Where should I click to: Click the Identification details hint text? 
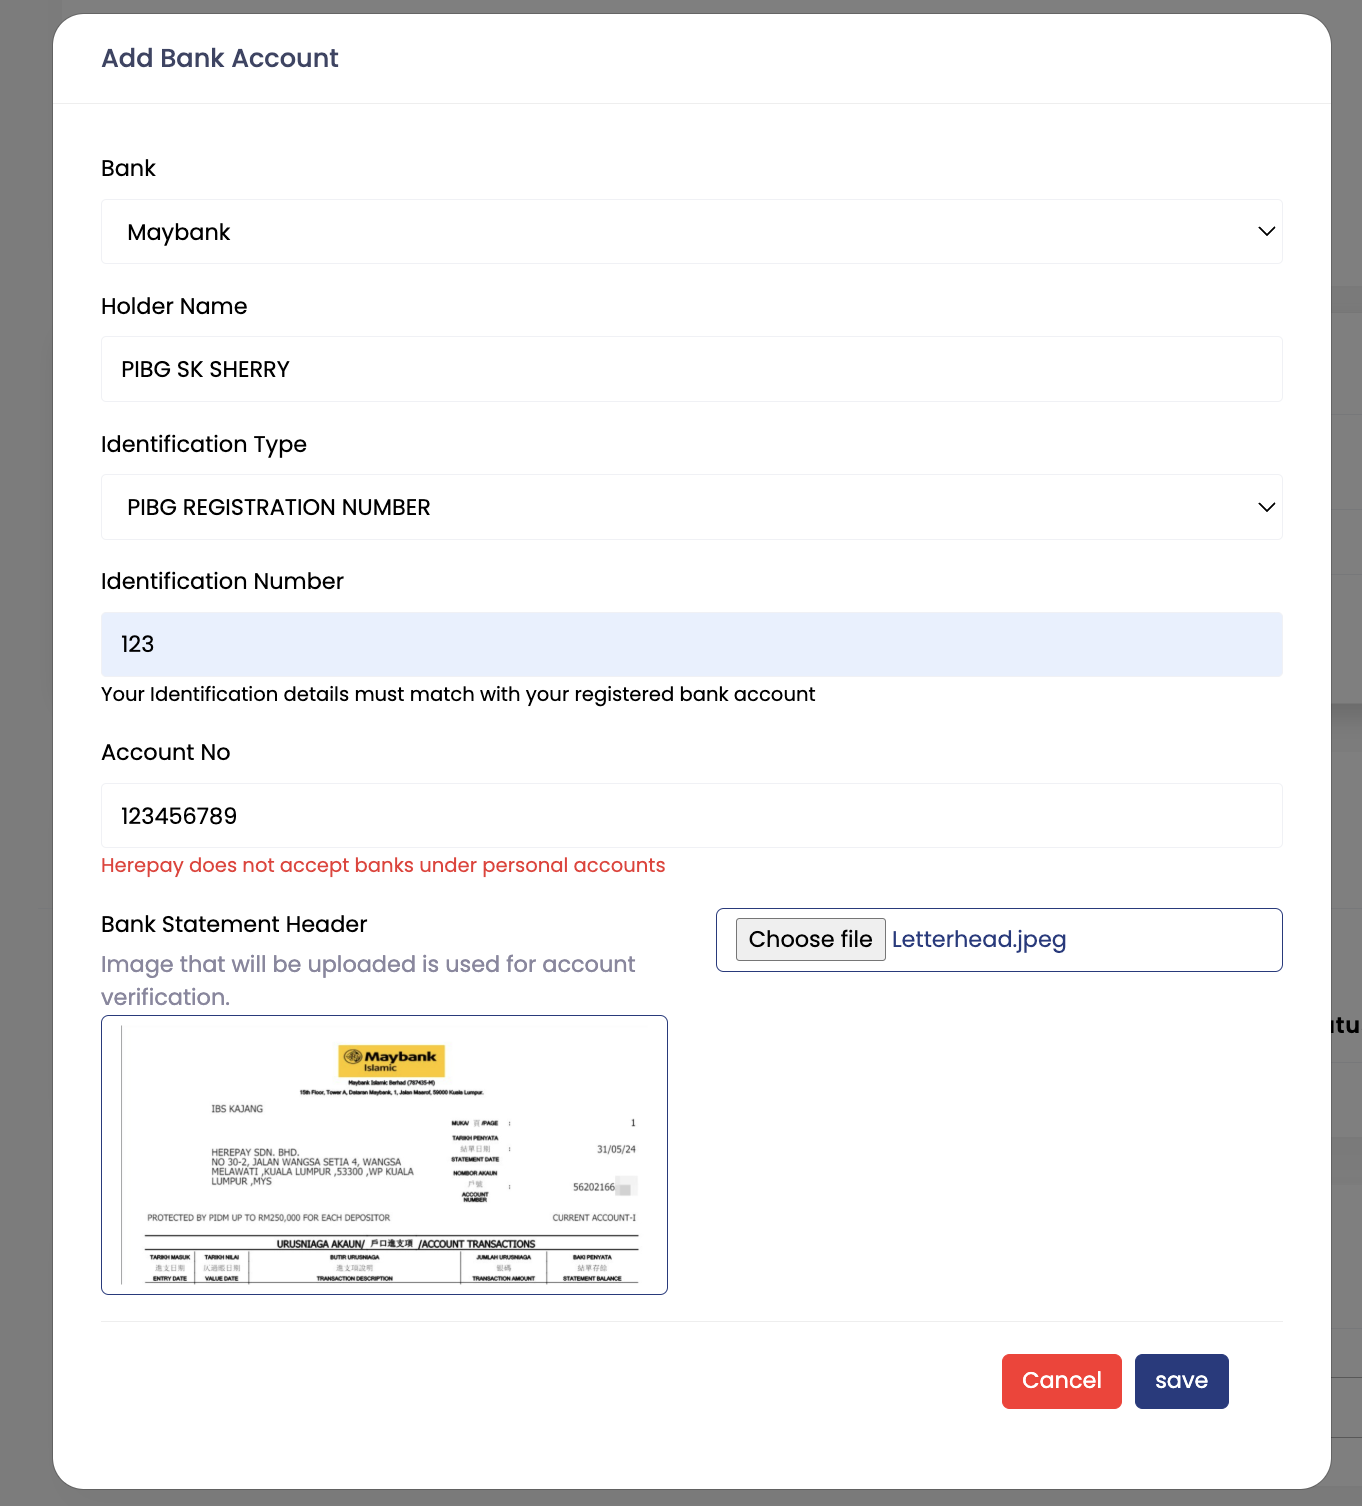[458, 694]
